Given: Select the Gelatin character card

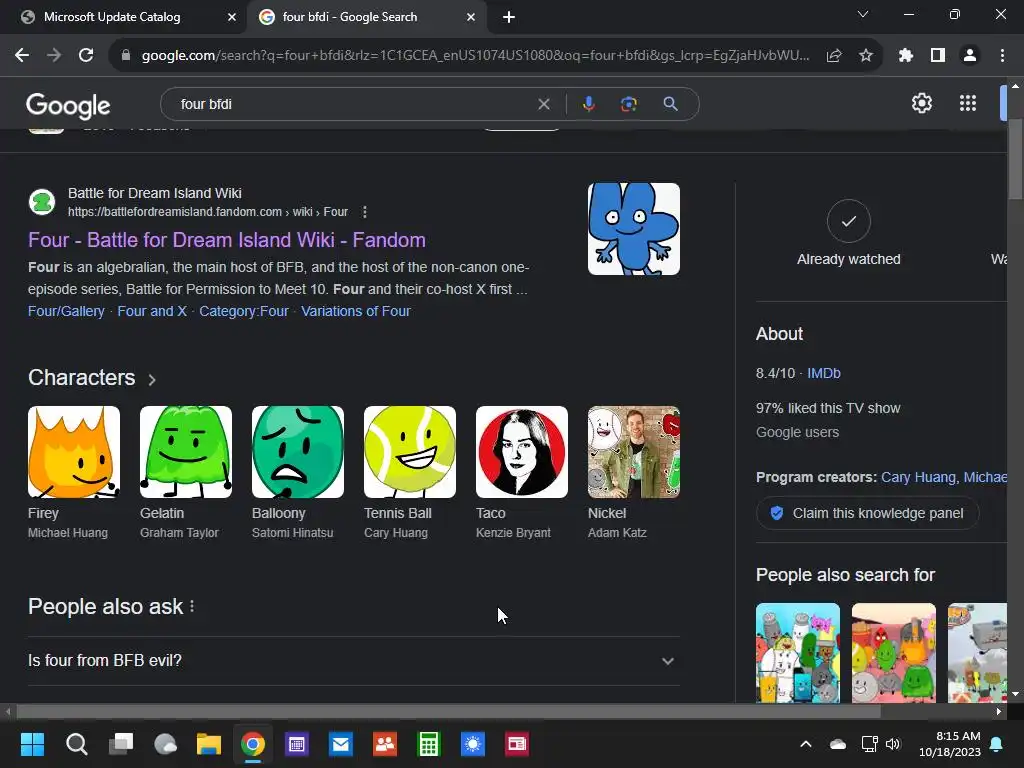Looking at the screenshot, I should coord(185,473).
